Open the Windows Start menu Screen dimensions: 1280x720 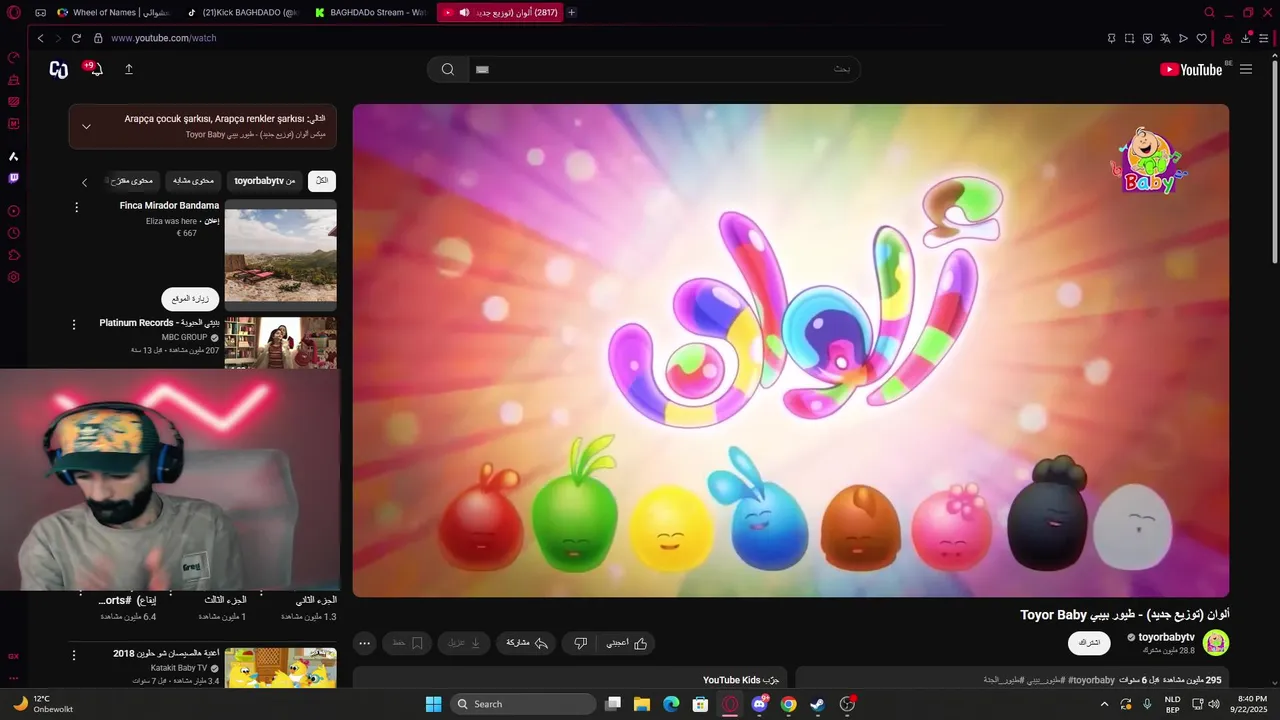[x=433, y=704]
